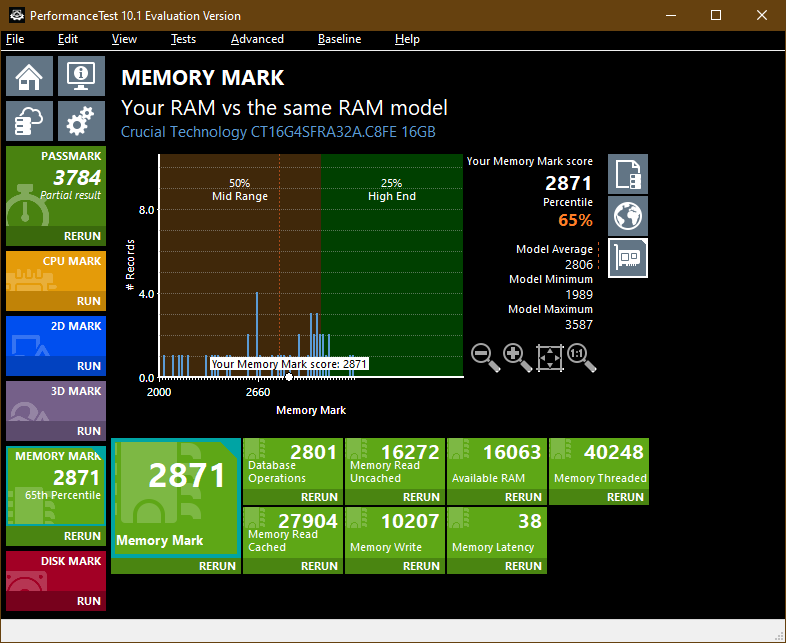
Task: Open the View menu
Action: point(124,39)
